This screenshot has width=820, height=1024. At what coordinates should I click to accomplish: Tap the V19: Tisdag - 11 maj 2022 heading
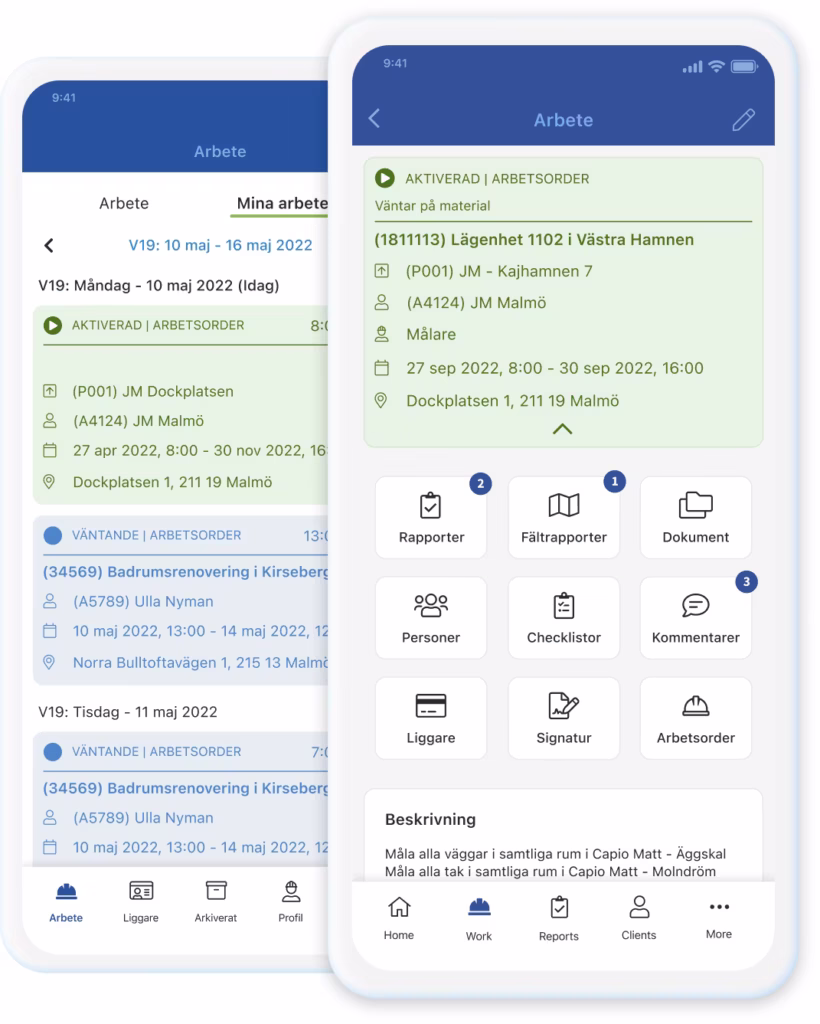coord(128,712)
